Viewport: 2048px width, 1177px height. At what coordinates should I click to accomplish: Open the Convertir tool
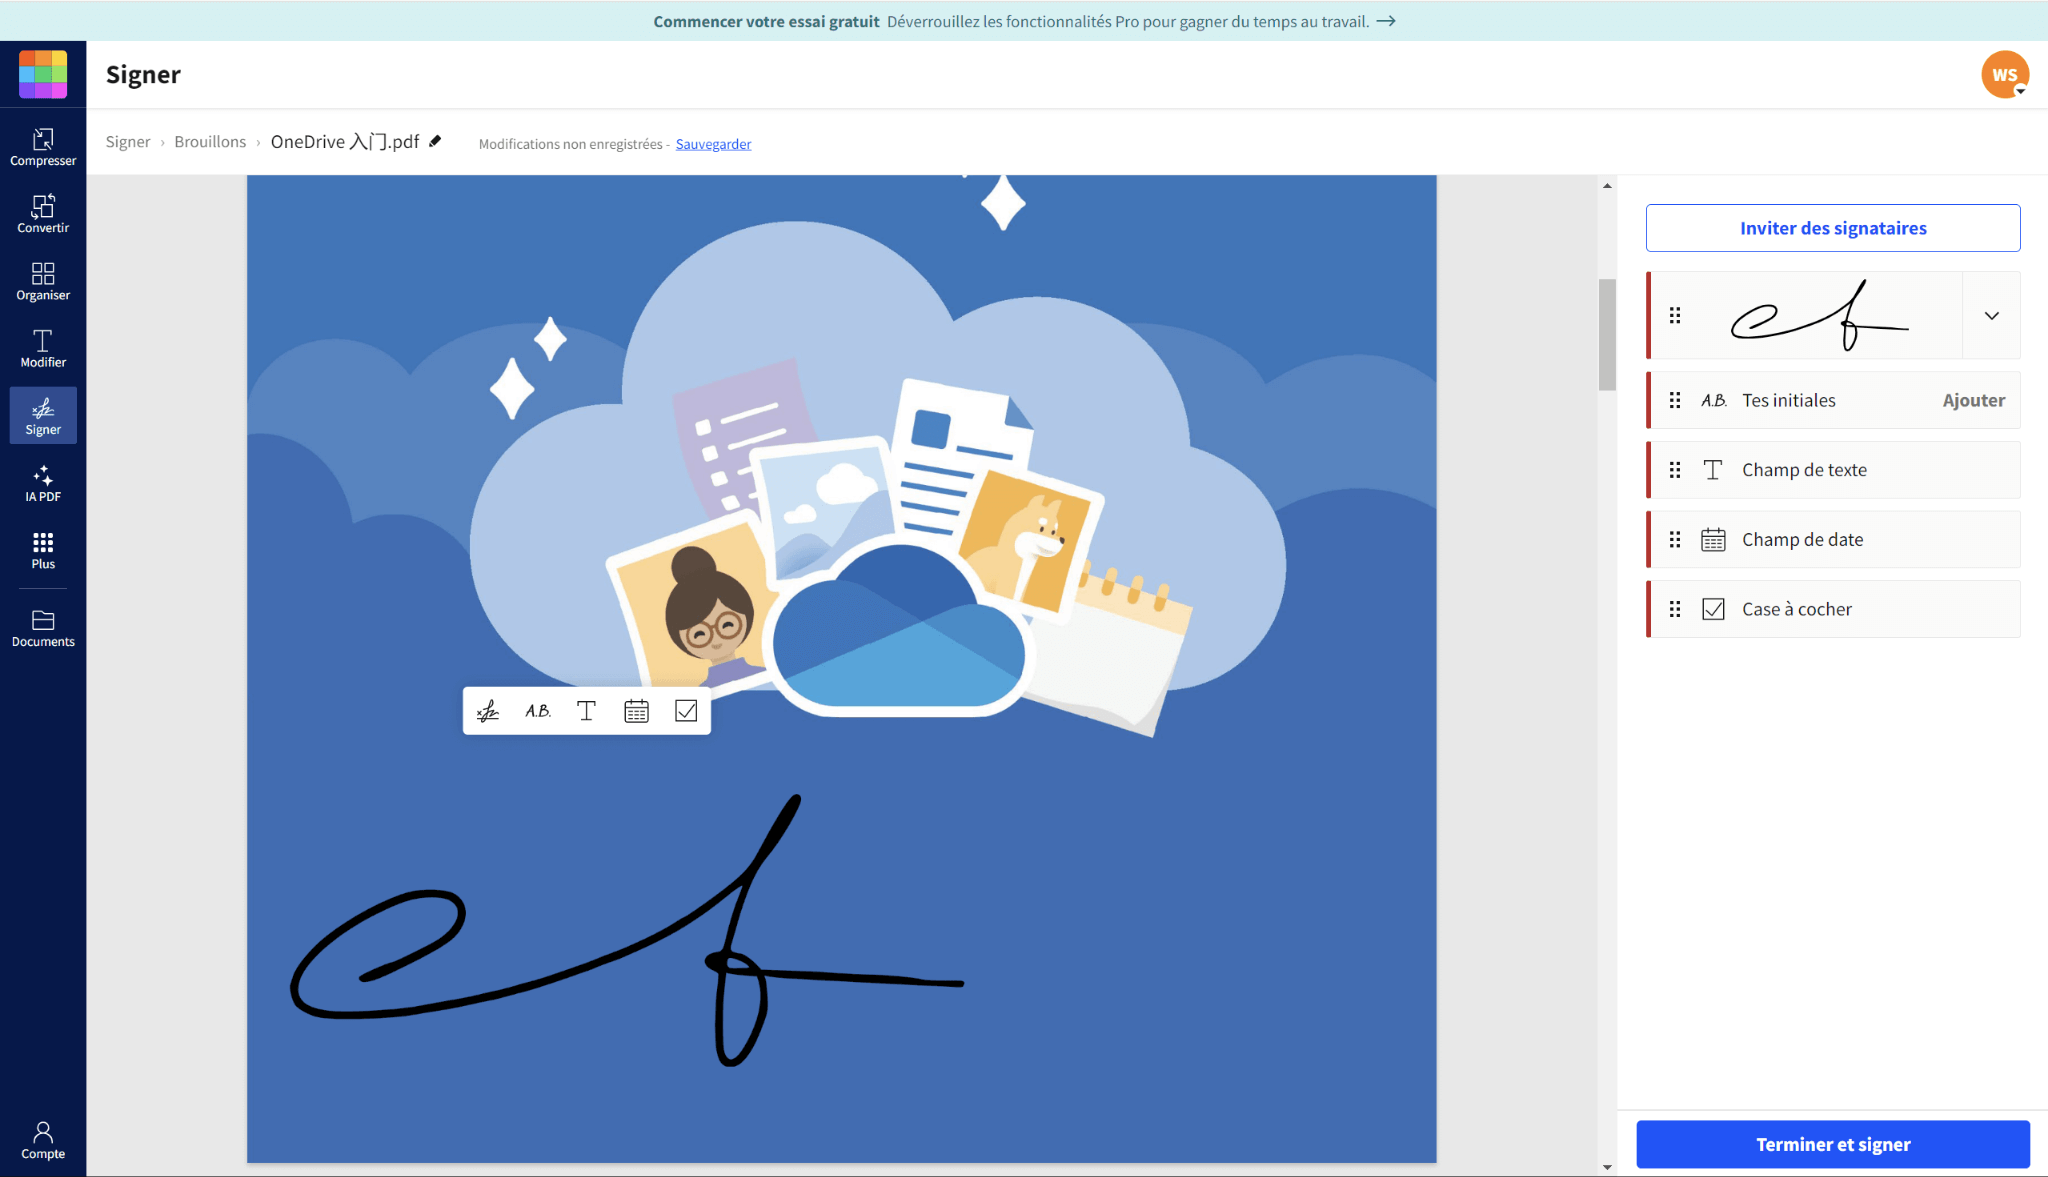point(43,214)
